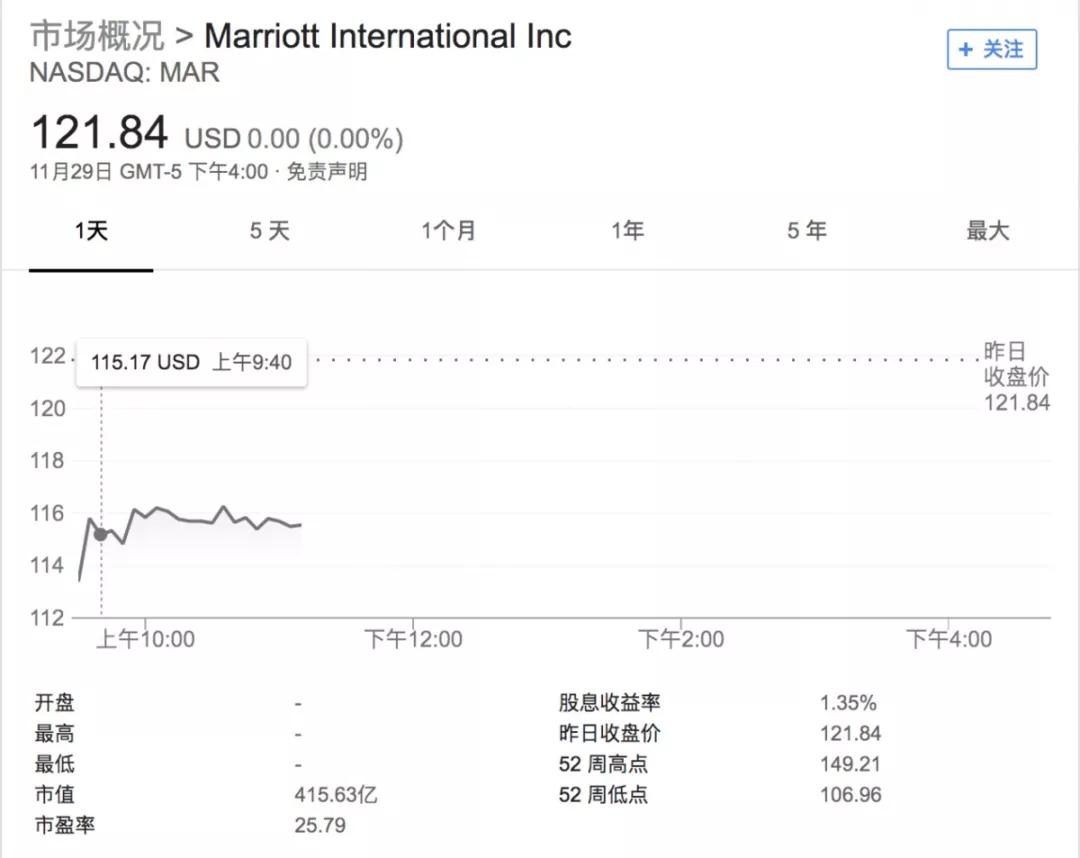The width and height of the screenshot is (1080, 858).
Task: Click the 下午12:00 axis label
Action: point(413,639)
